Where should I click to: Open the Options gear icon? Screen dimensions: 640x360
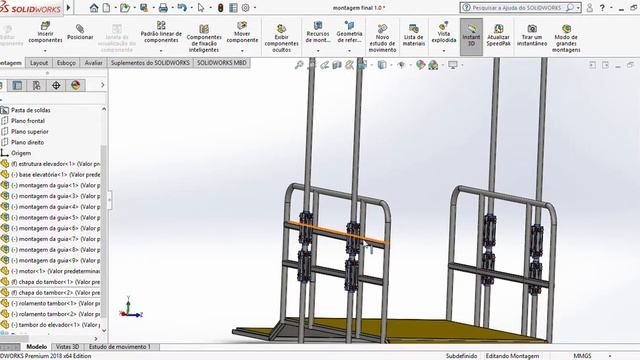click(246, 8)
